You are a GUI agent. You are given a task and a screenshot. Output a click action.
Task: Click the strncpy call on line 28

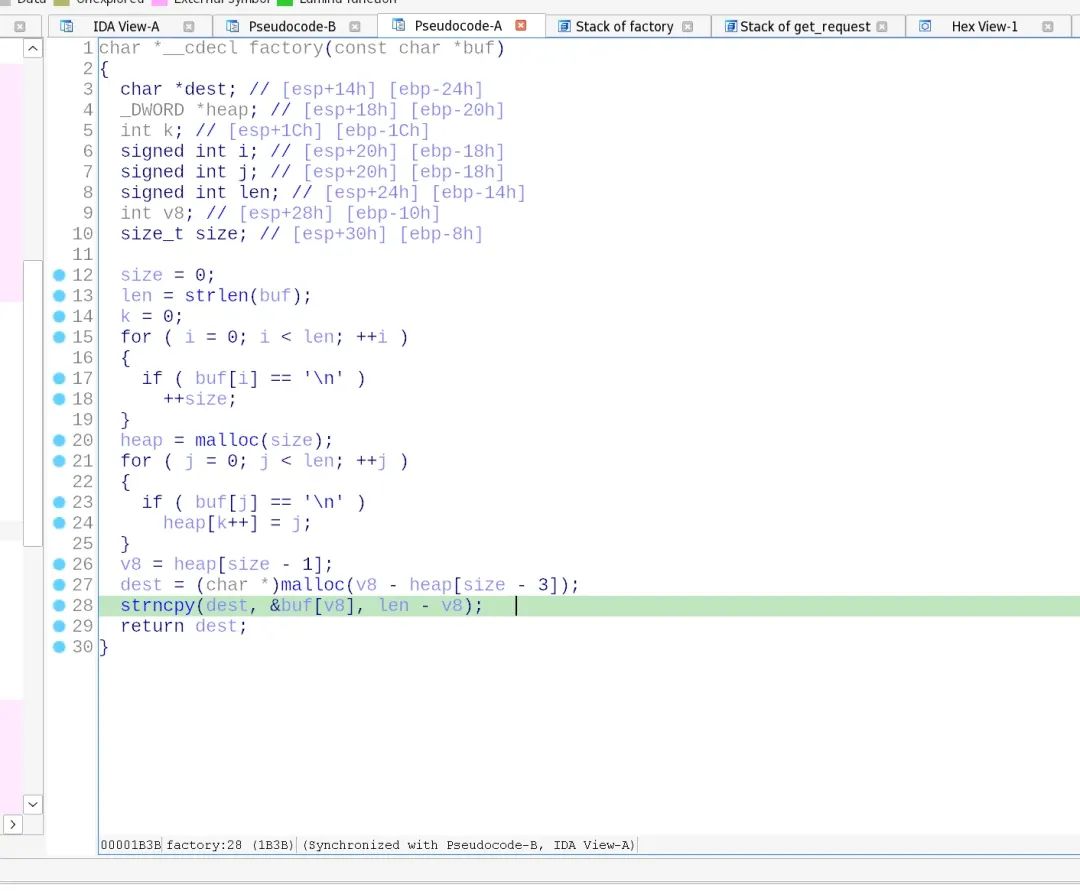tap(158, 605)
